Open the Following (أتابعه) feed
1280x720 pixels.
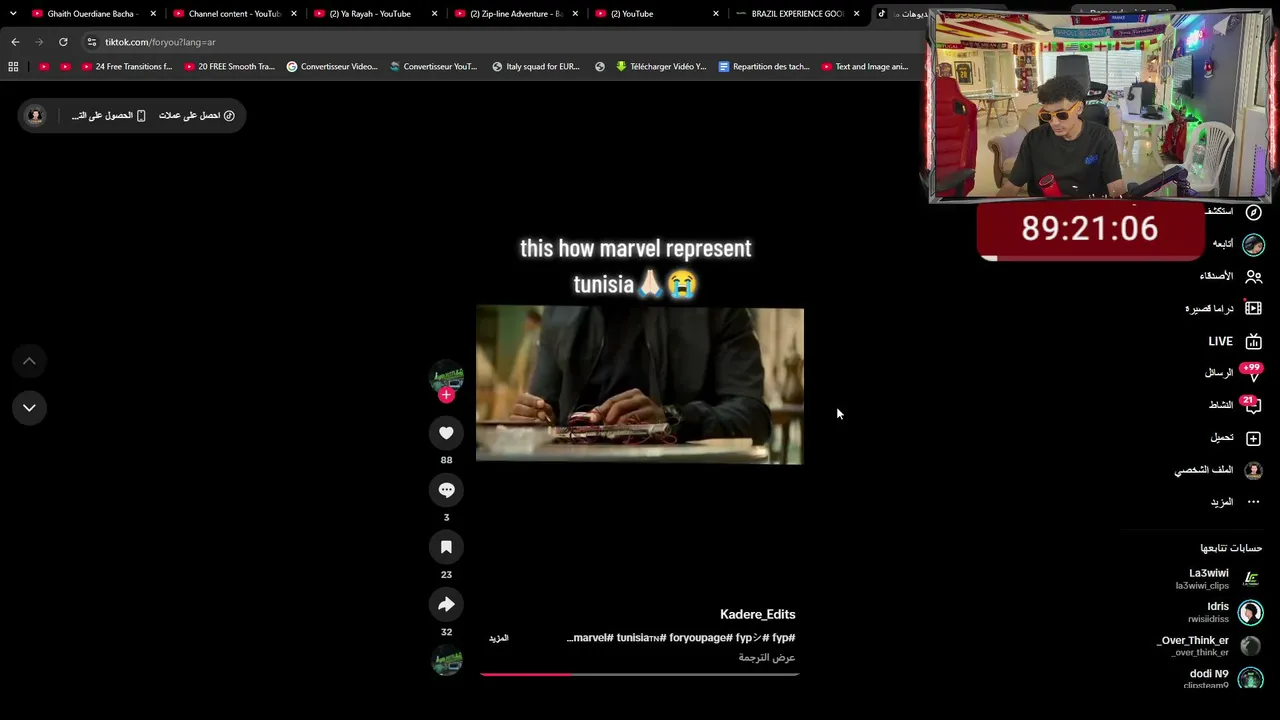[1238, 244]
